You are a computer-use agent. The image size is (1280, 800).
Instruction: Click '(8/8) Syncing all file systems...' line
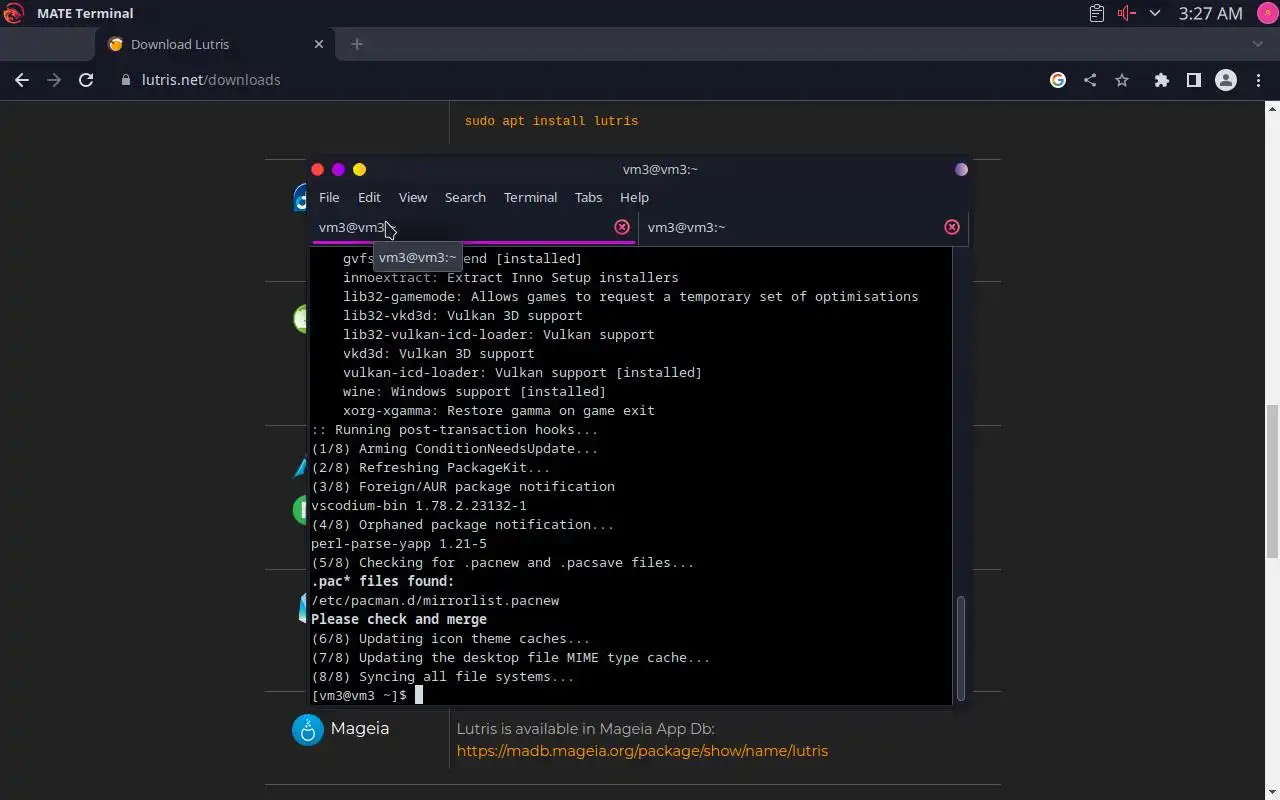[443, 677]
